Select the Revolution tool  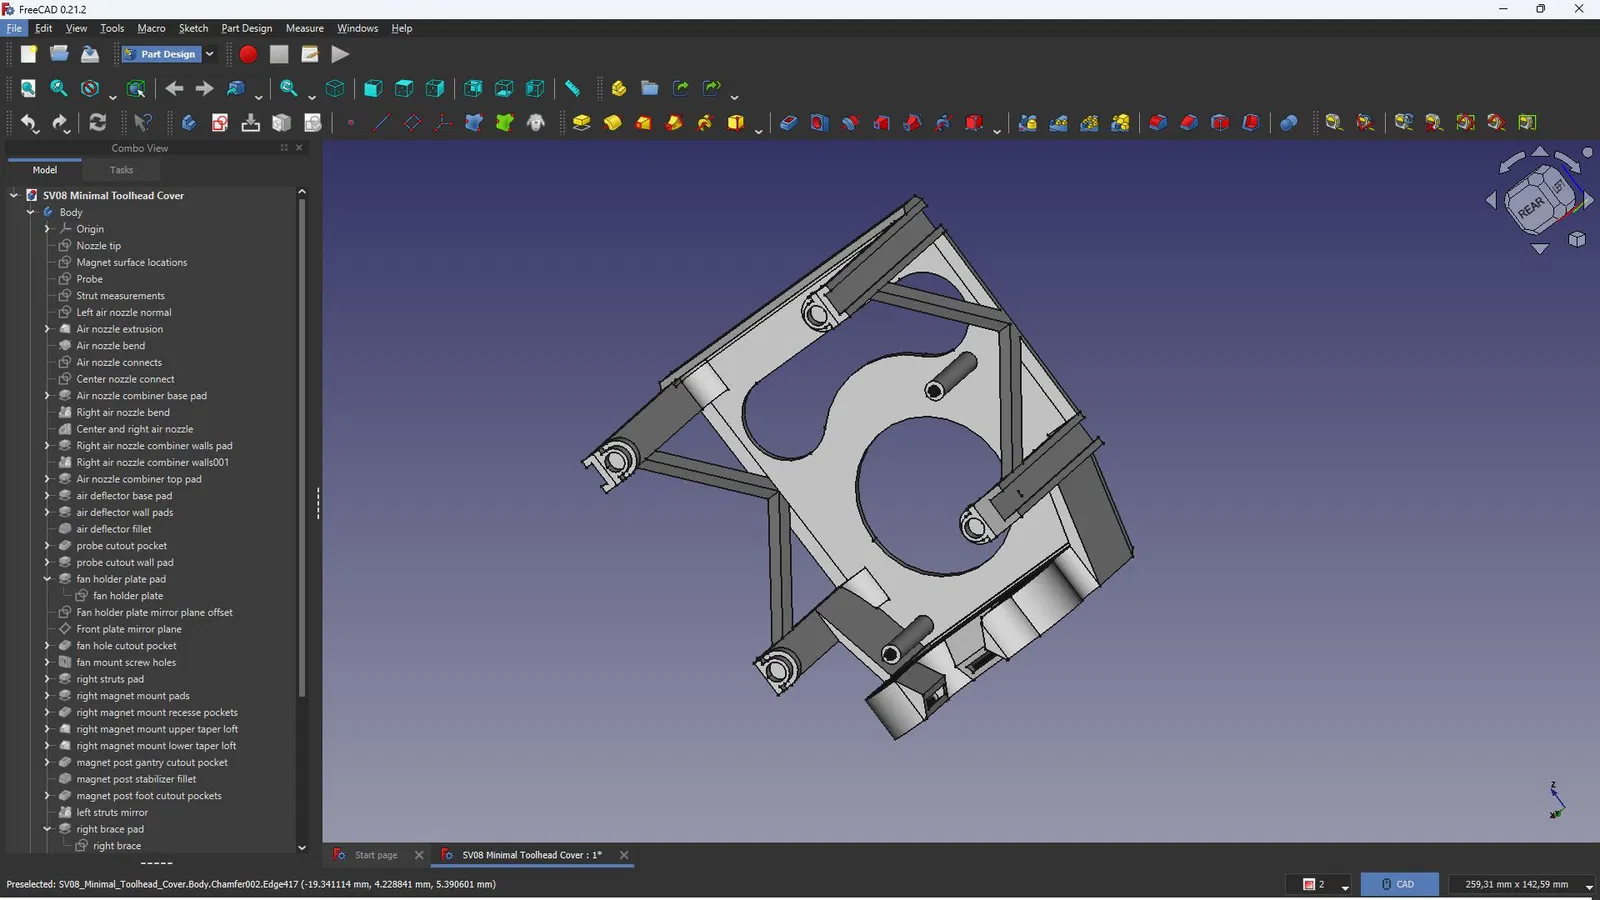pos(612,122)
